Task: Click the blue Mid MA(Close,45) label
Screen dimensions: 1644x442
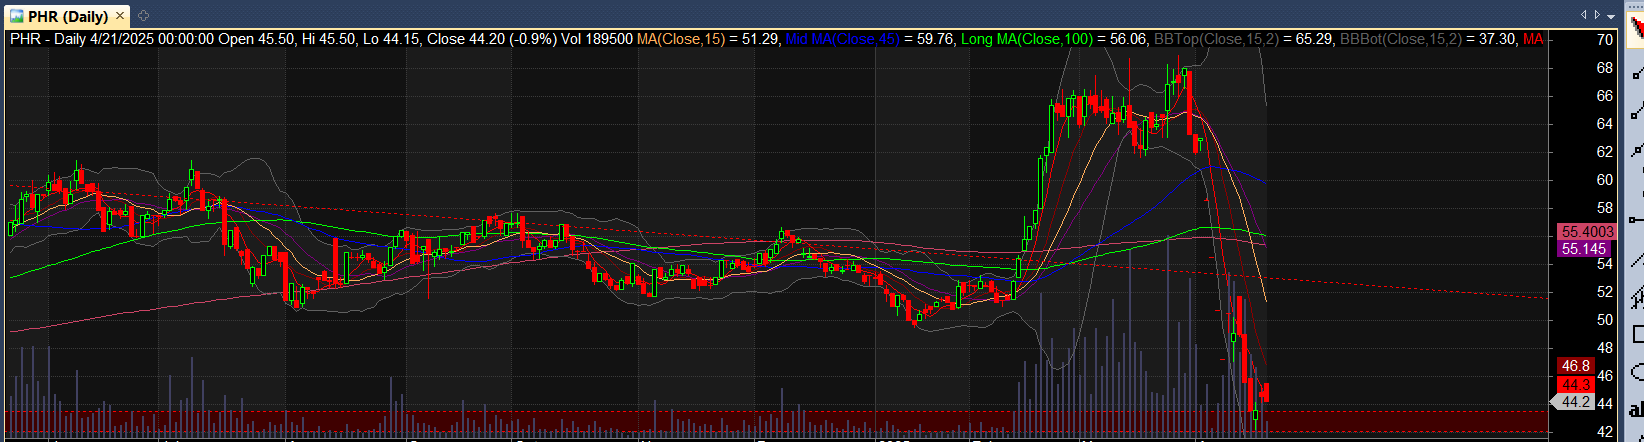Action: (841, 39)
